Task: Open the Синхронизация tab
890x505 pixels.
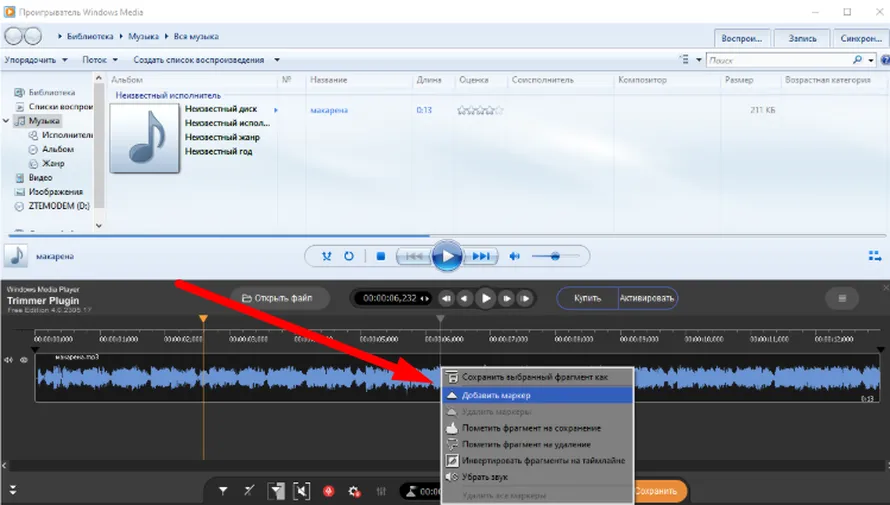Action: click(860, 39)
